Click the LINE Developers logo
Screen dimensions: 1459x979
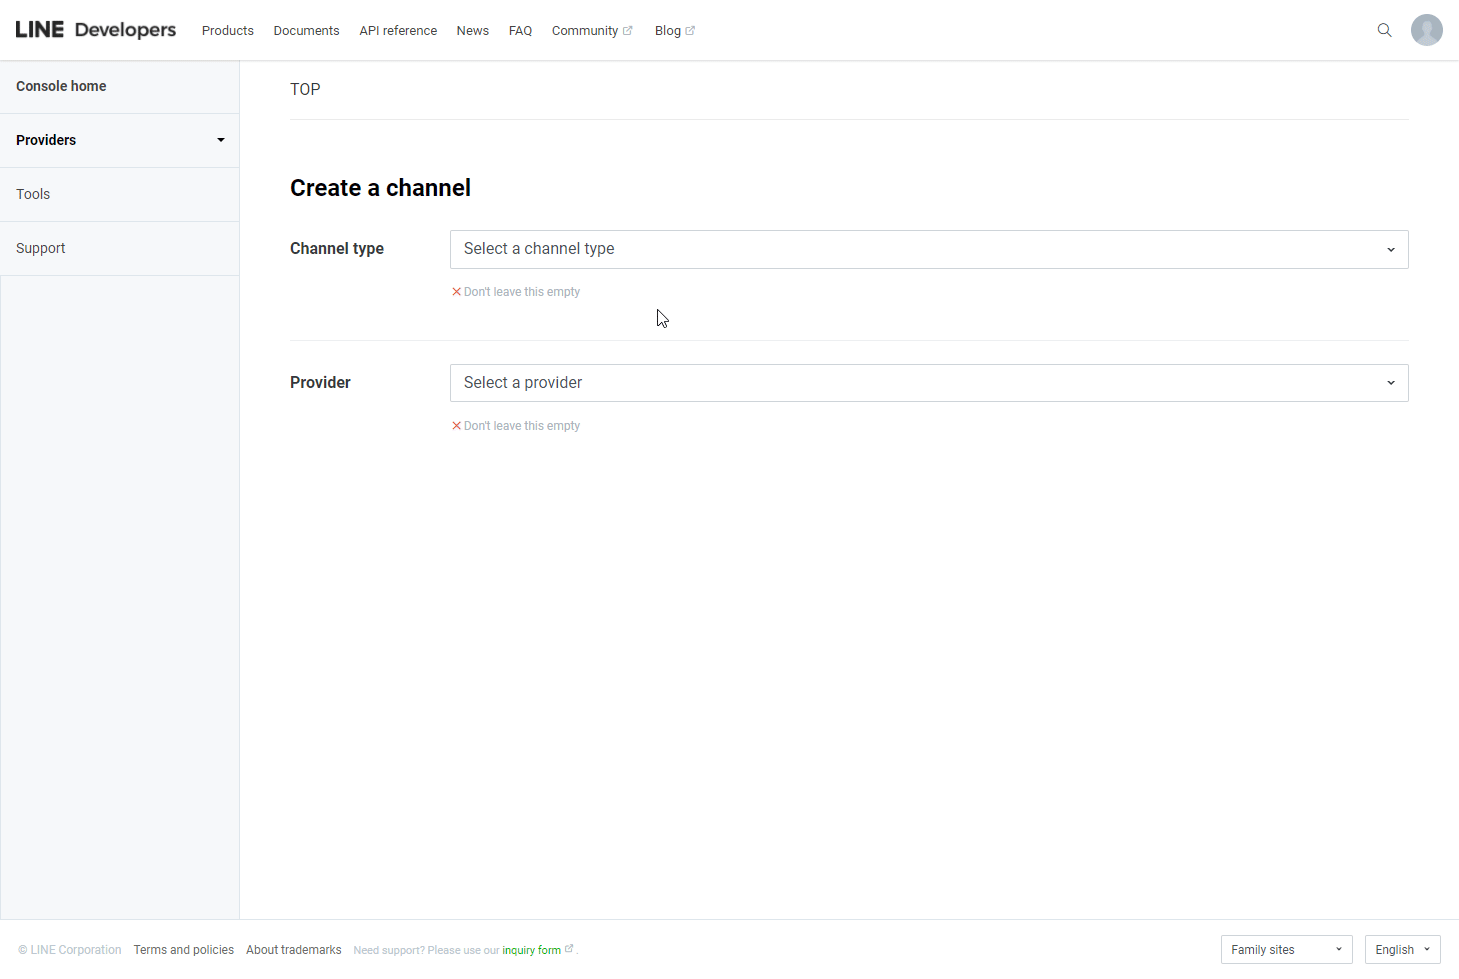[x=96, y=30]
